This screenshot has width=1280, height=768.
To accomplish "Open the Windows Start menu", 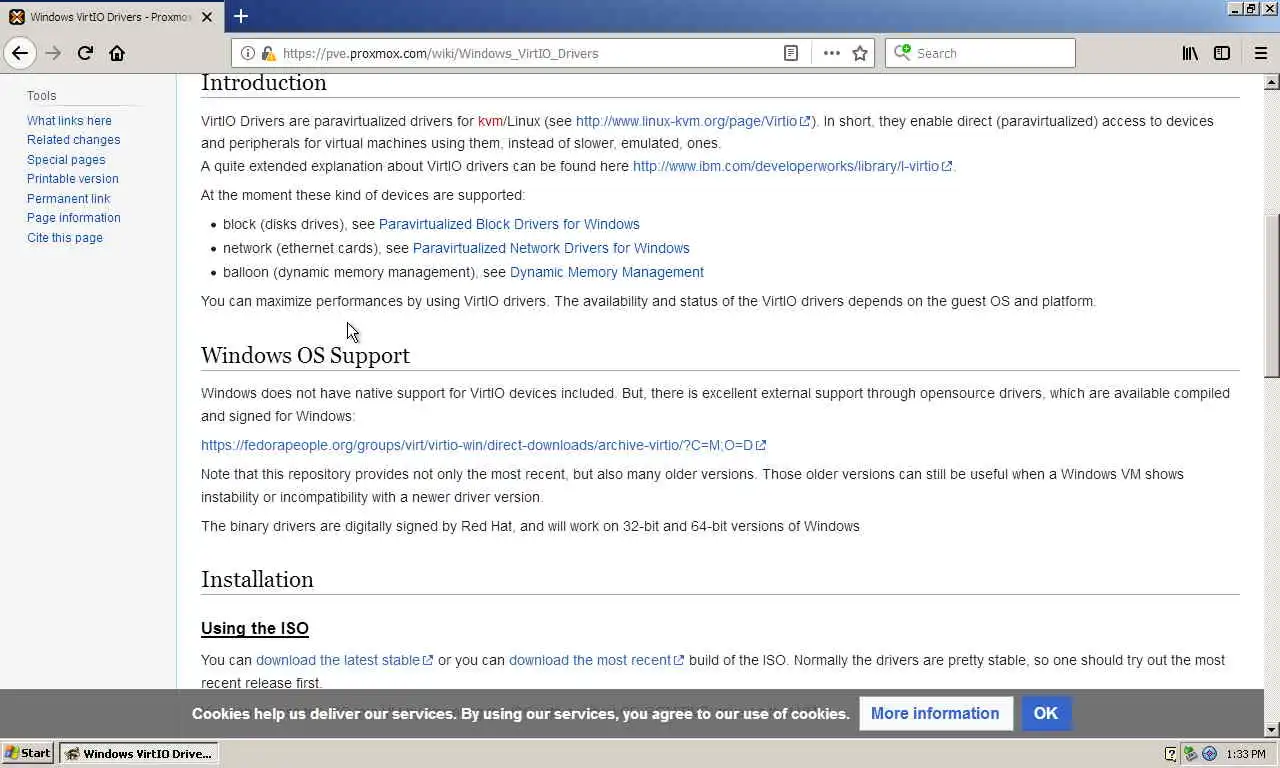I will click(x=28, y=754).
